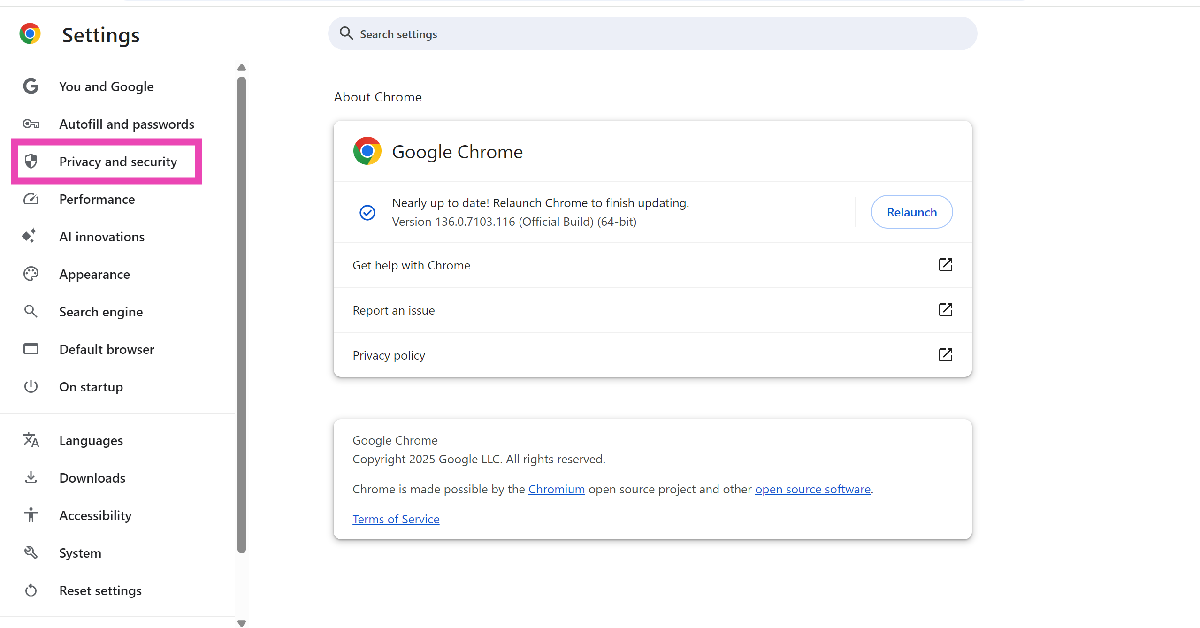This screenshot has height=628, width=1200.
Task: Click the AI innovations sparkle icon
Action: click(x=31, y=237)
